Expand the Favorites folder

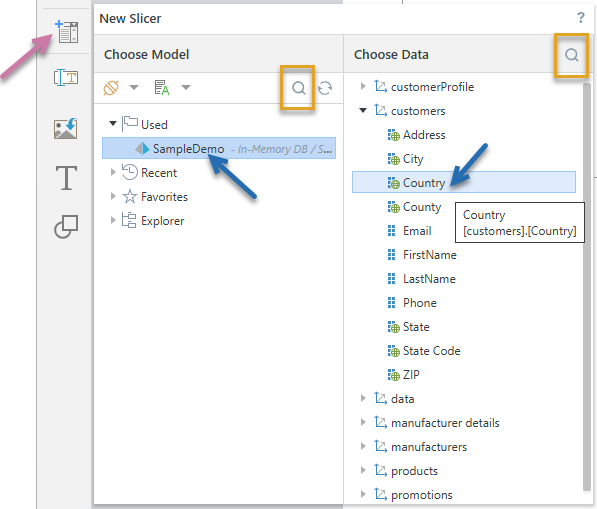coord(113,196)
